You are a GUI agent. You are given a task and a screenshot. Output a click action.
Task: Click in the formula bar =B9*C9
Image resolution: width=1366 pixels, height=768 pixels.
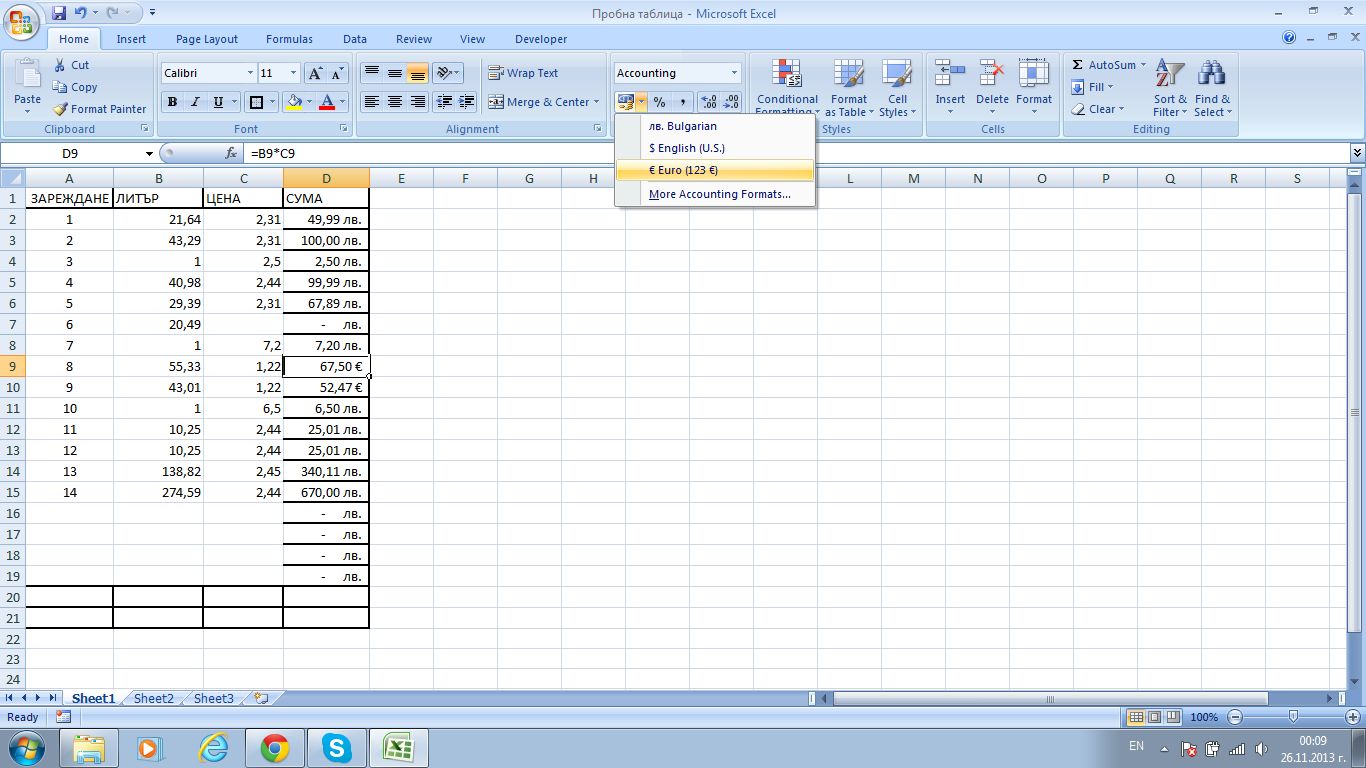pos(796,153)
